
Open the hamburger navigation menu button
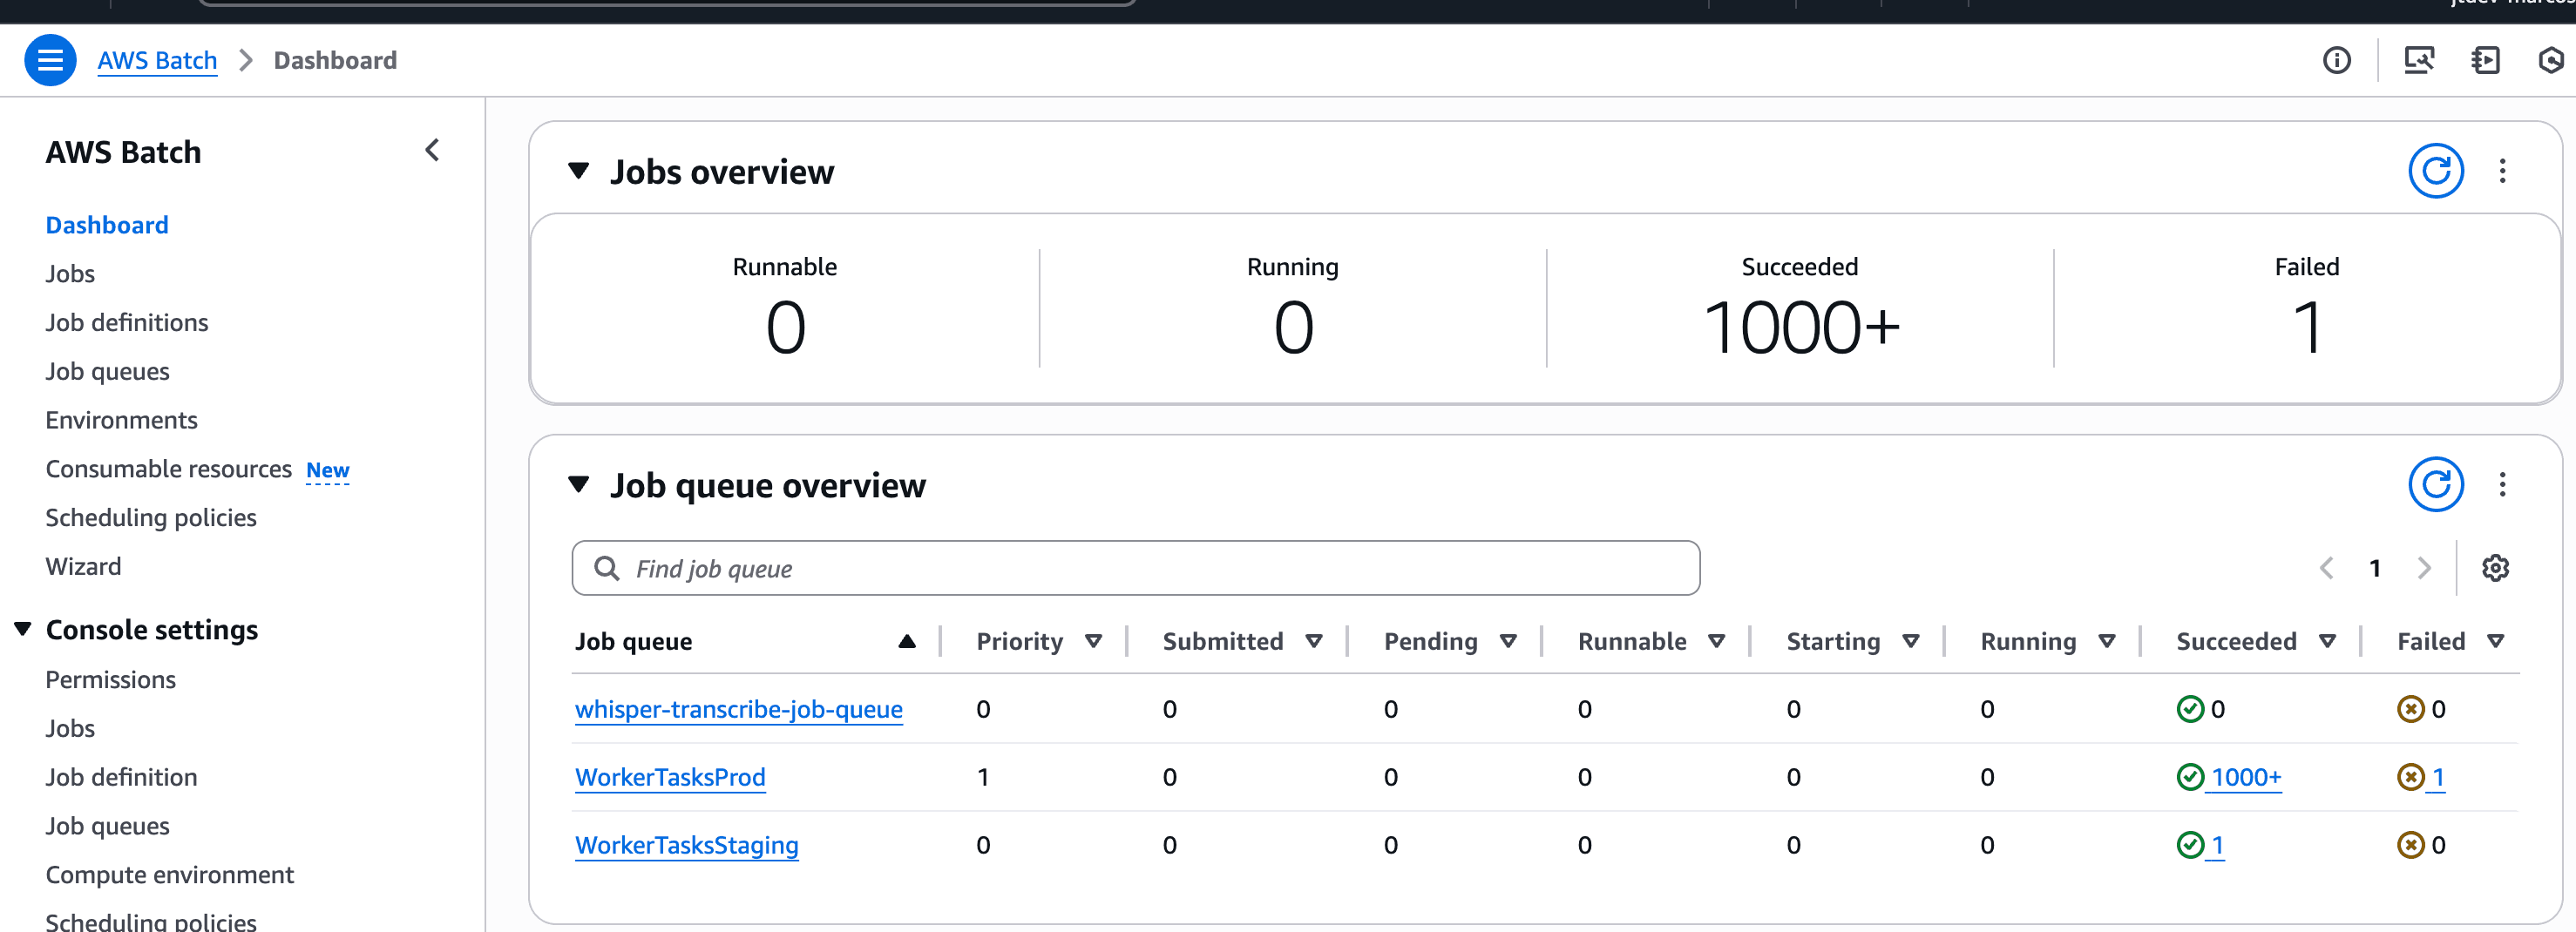coord(50,60)
